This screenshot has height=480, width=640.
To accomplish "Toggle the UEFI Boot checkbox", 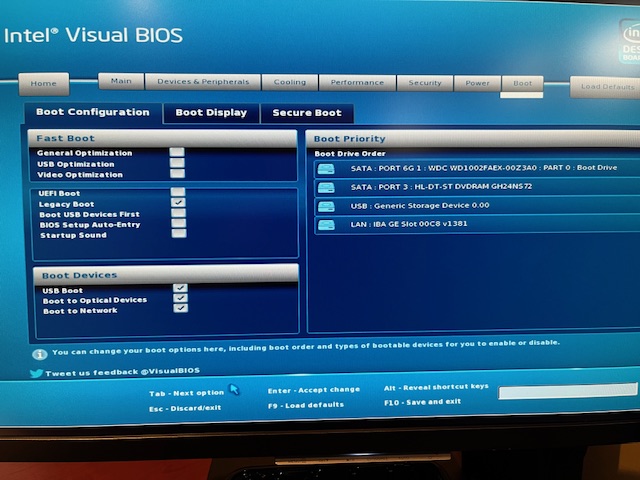I will (178, 192).
